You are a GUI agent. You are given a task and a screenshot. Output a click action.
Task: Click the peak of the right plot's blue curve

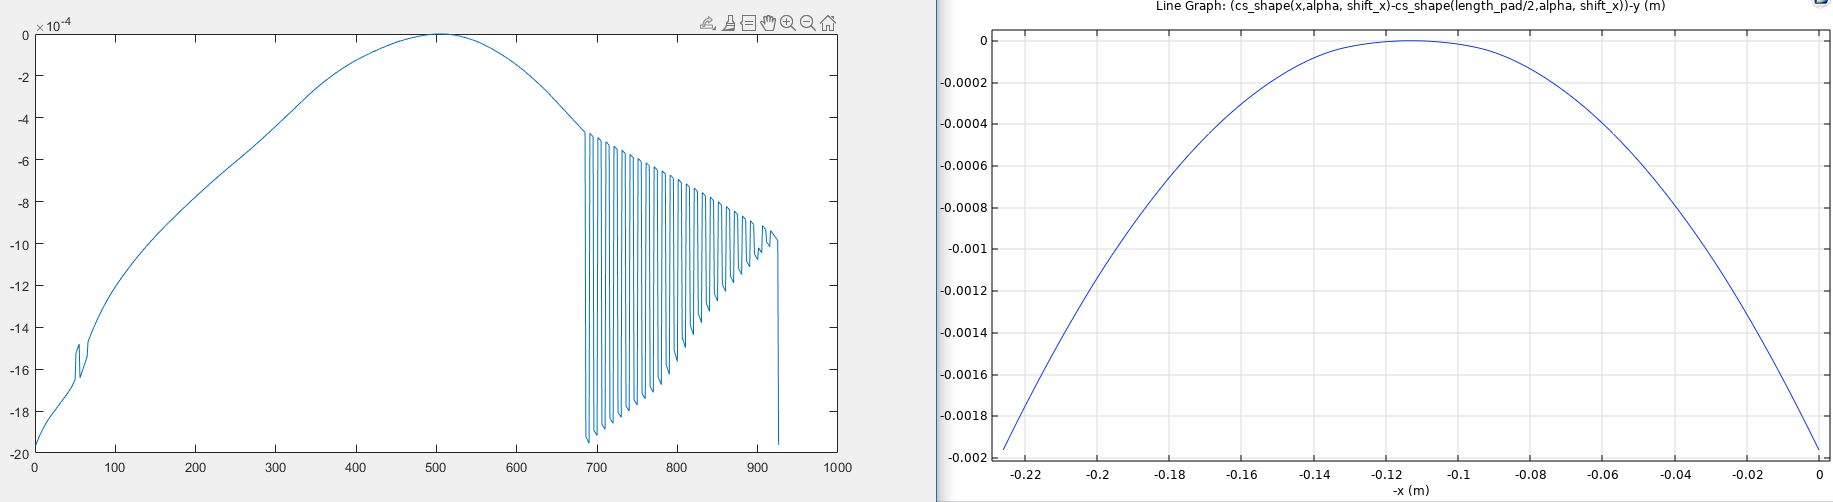1410,41
